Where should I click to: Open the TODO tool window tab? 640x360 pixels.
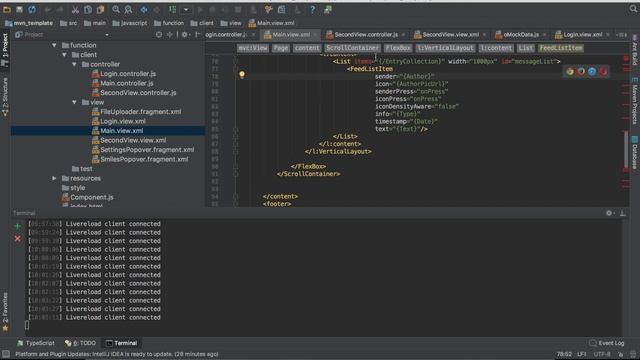pyautogui.click(x=80, y=343)
